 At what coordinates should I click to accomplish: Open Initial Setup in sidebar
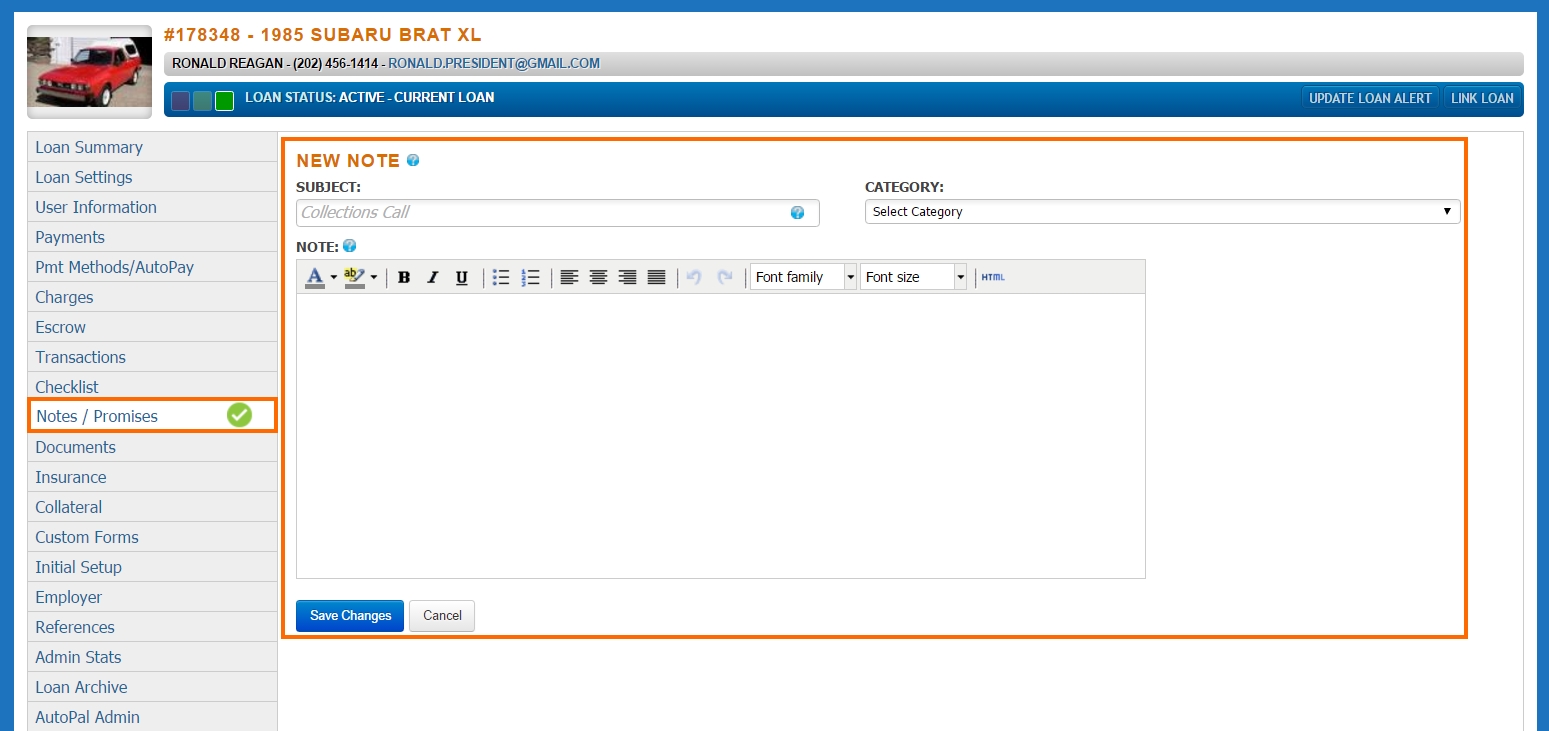152,567
